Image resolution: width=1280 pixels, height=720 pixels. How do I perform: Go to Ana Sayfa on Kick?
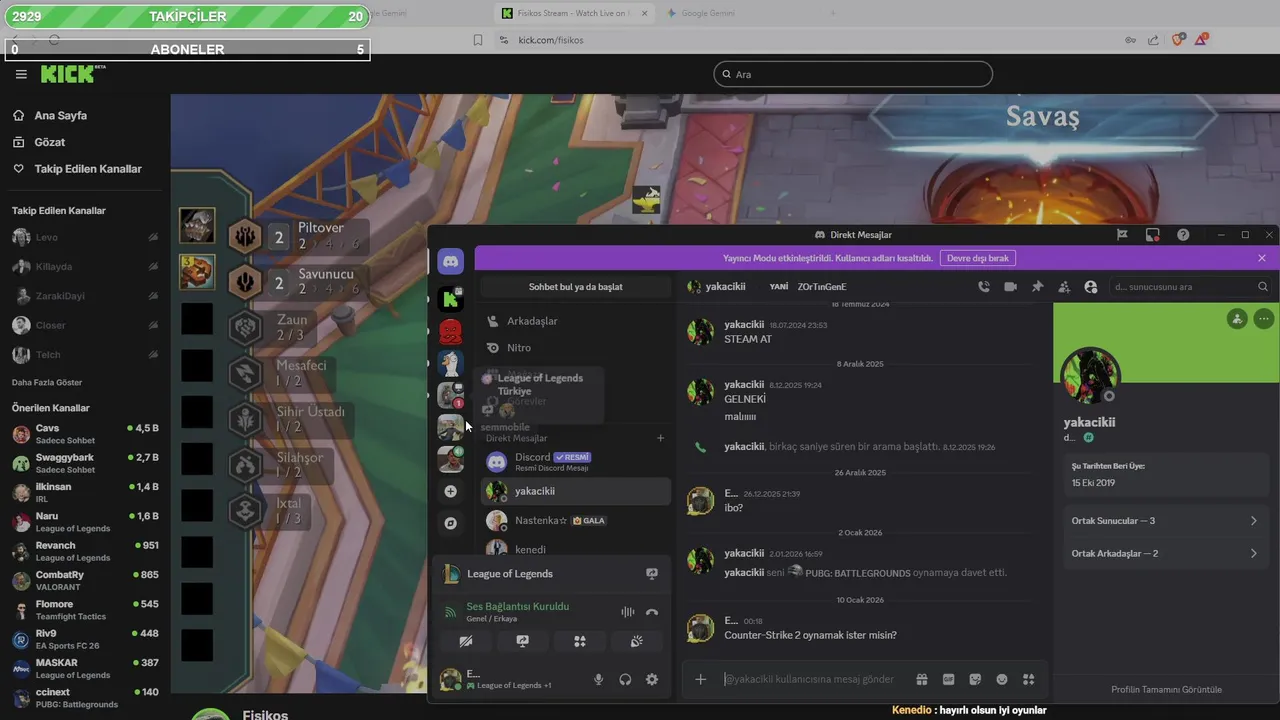(61, 115)
